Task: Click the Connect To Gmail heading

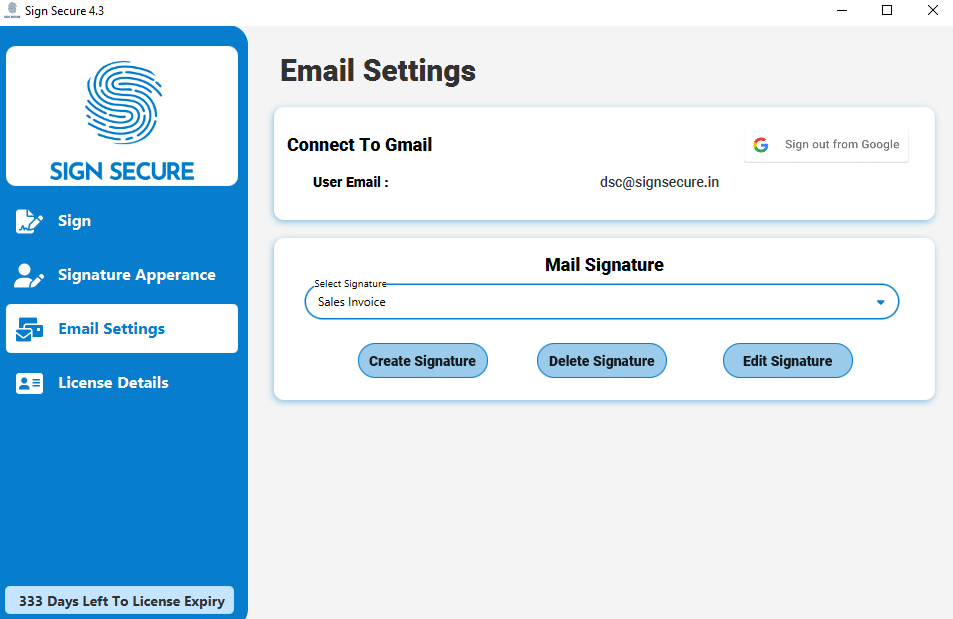Action: 359,145
